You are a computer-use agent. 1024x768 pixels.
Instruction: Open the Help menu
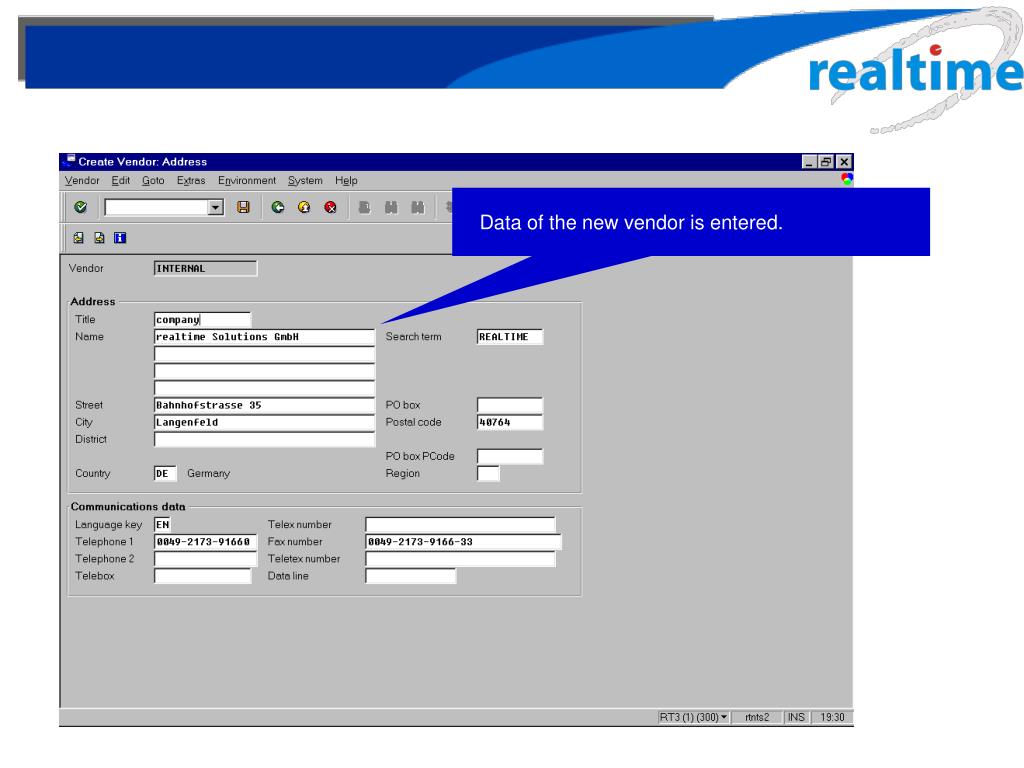coord(346,180)
